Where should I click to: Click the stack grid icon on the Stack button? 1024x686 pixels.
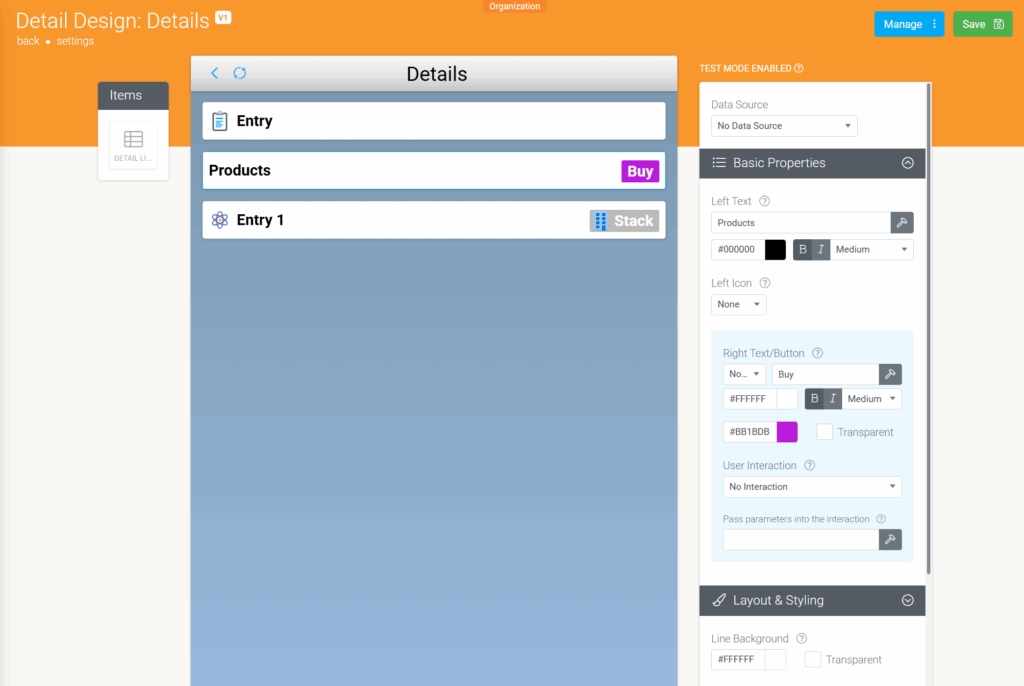tap(601, 221)
